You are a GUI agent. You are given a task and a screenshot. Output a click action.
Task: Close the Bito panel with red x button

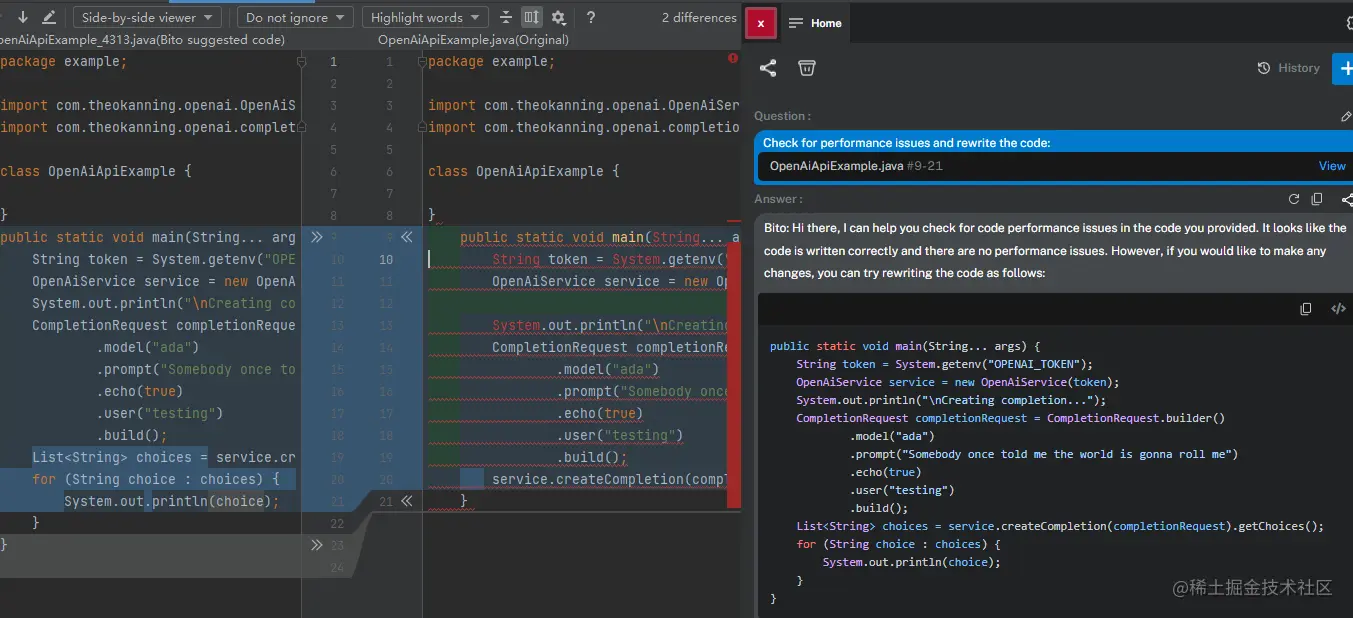(x=761, y=22)
